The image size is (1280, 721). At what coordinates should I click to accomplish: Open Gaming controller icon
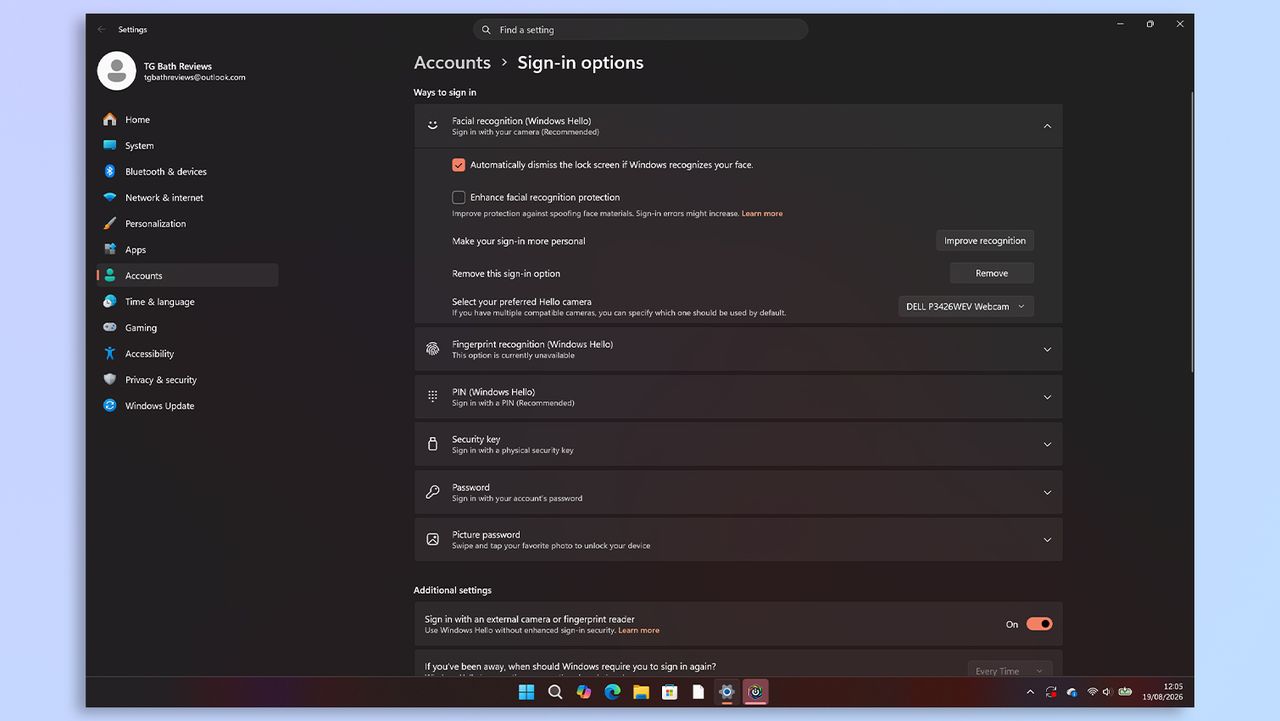coord(110,327)
